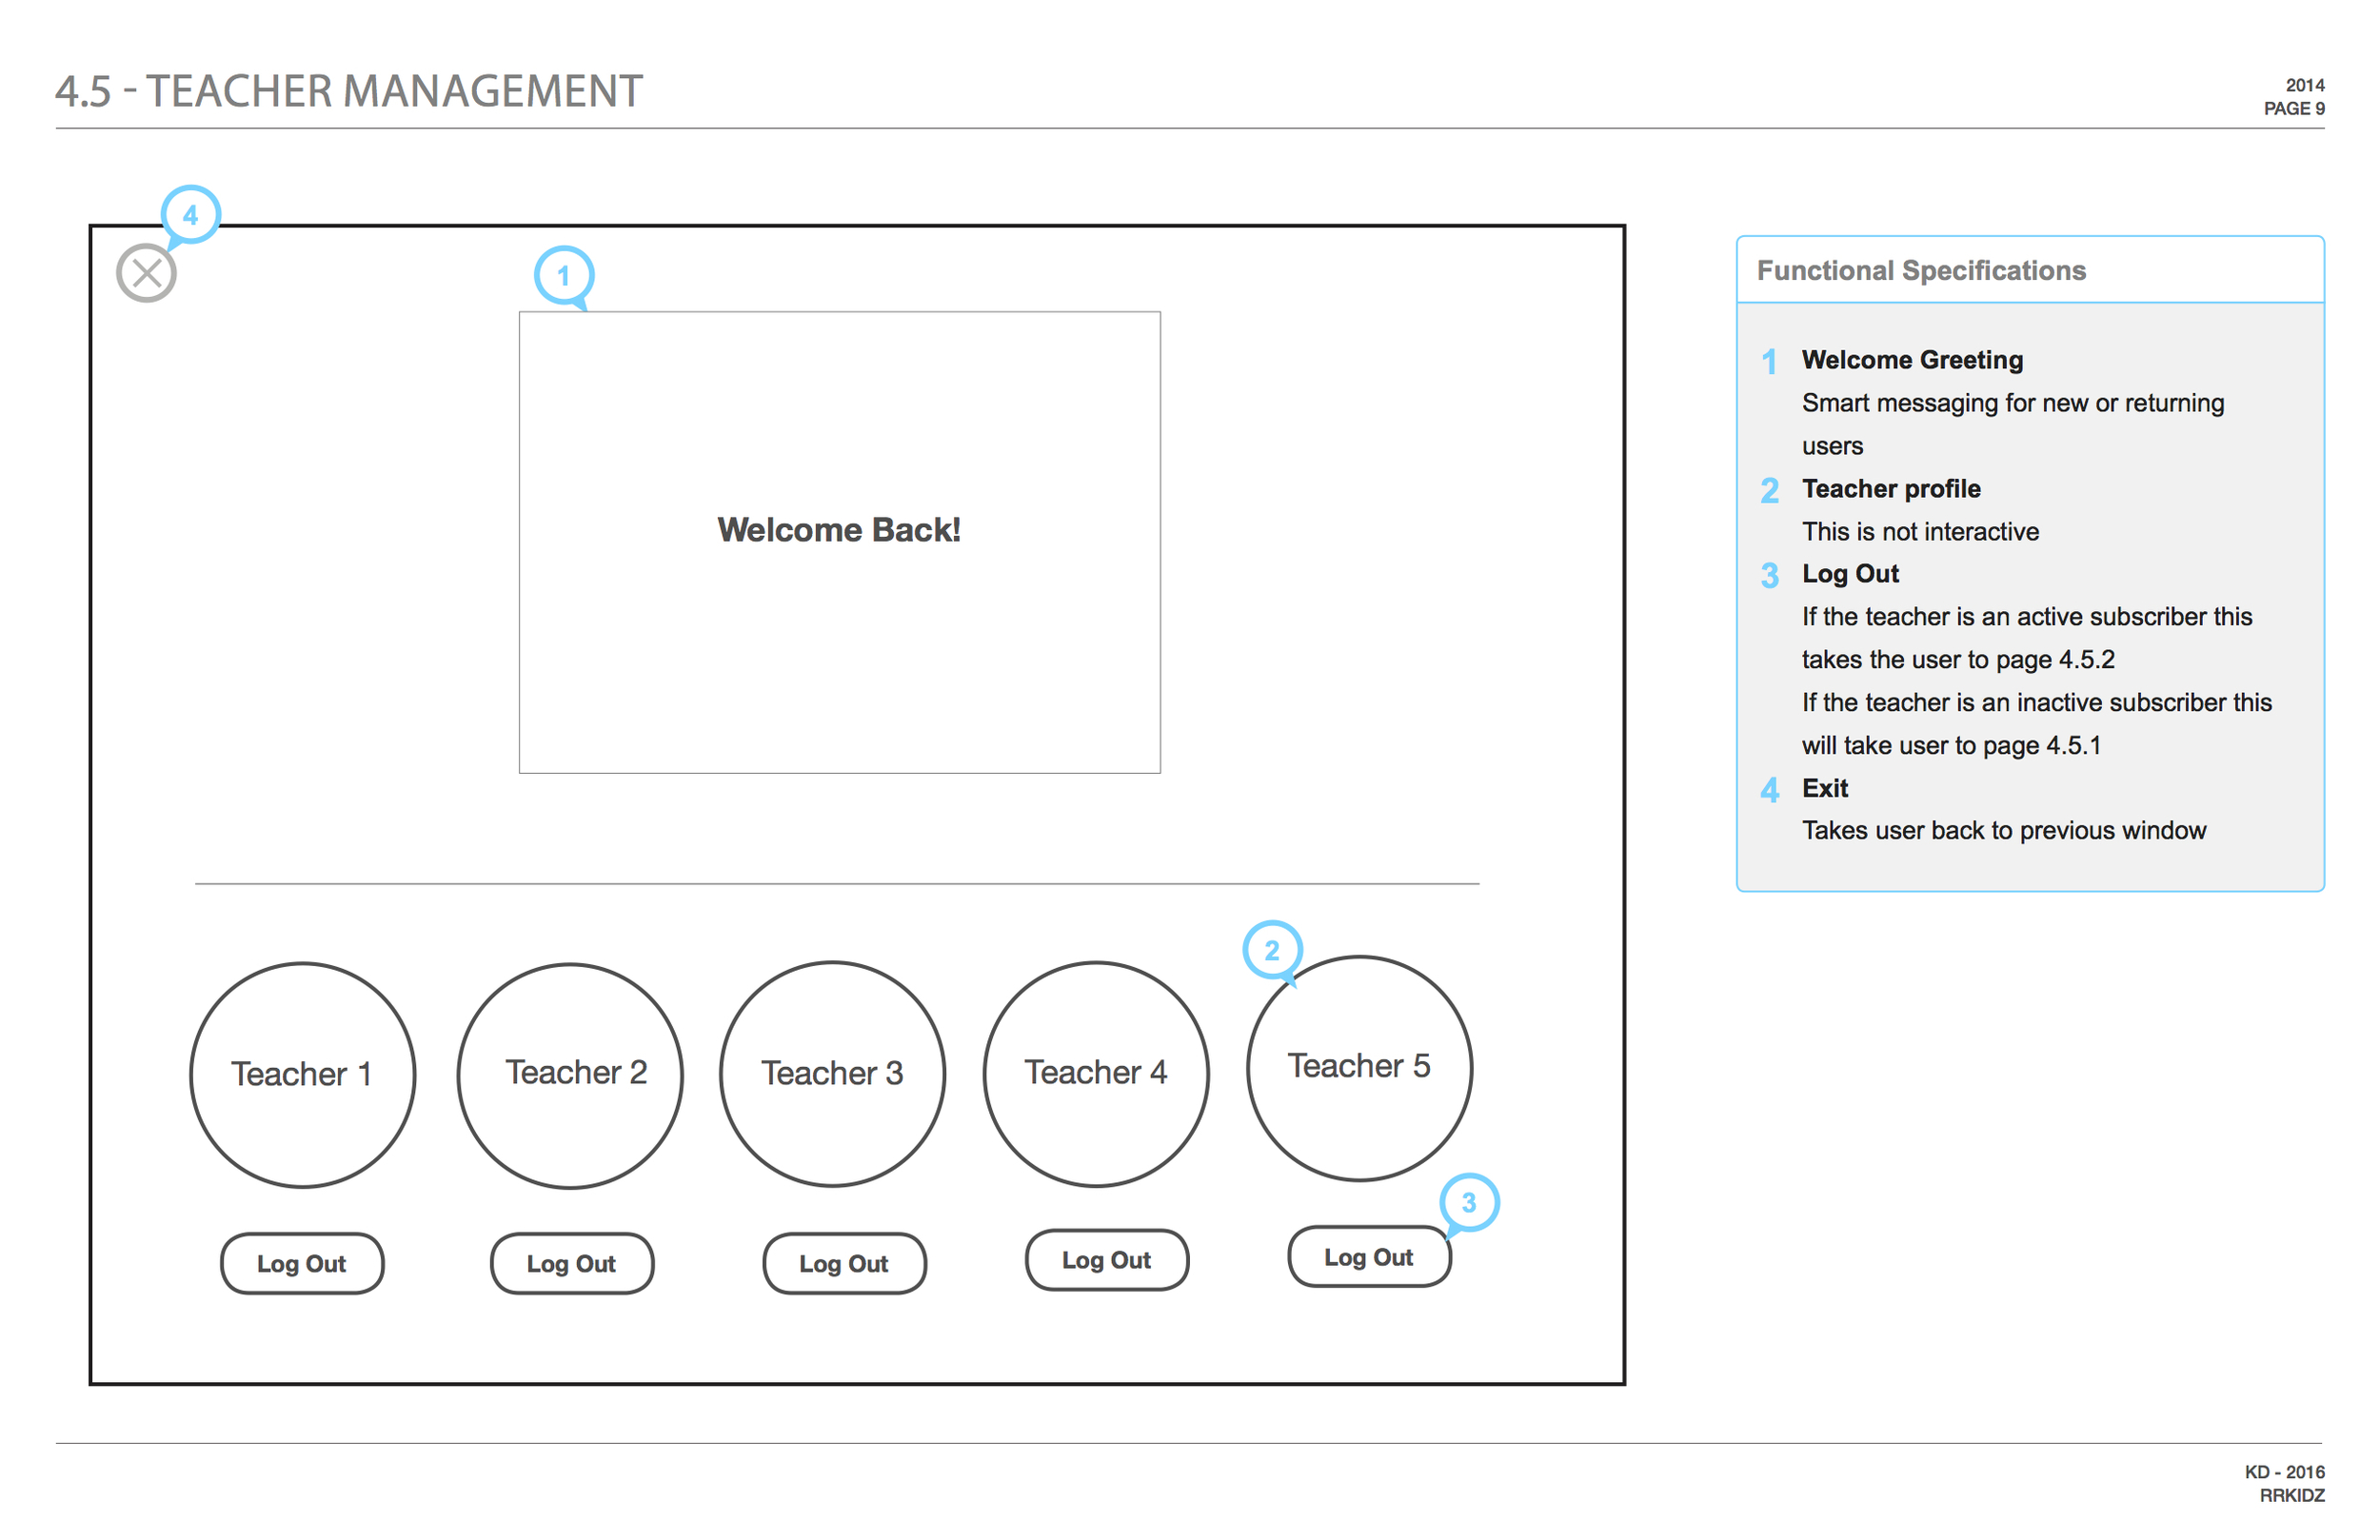Click the Welcome Greeting spec heading

pos(1912,360)
